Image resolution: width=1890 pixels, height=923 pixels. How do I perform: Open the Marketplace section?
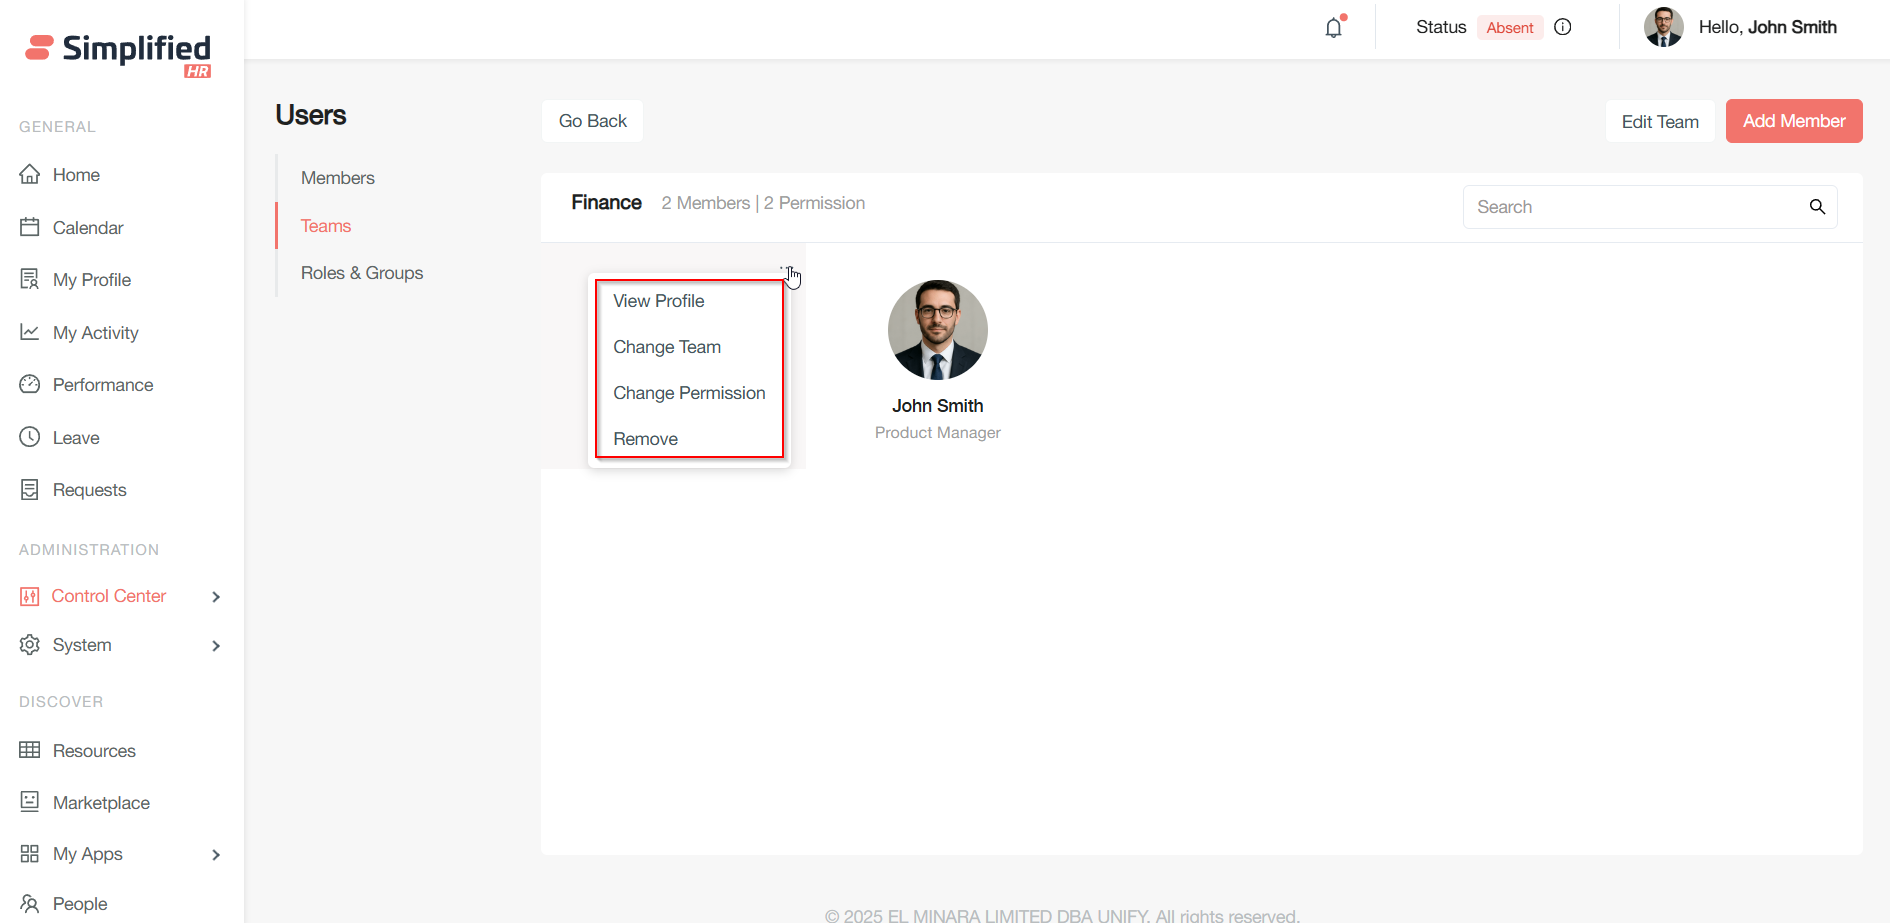click(x=101, y=803)
